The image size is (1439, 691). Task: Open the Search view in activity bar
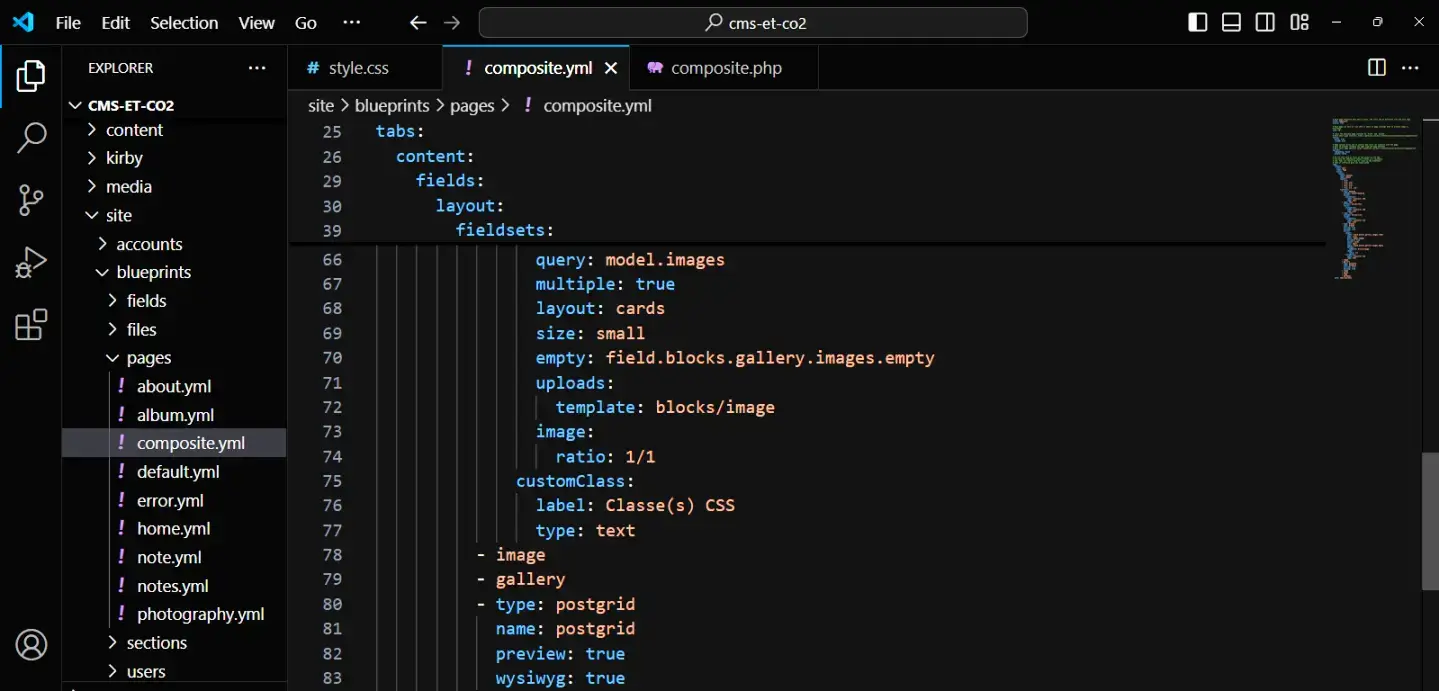[31, 138]
